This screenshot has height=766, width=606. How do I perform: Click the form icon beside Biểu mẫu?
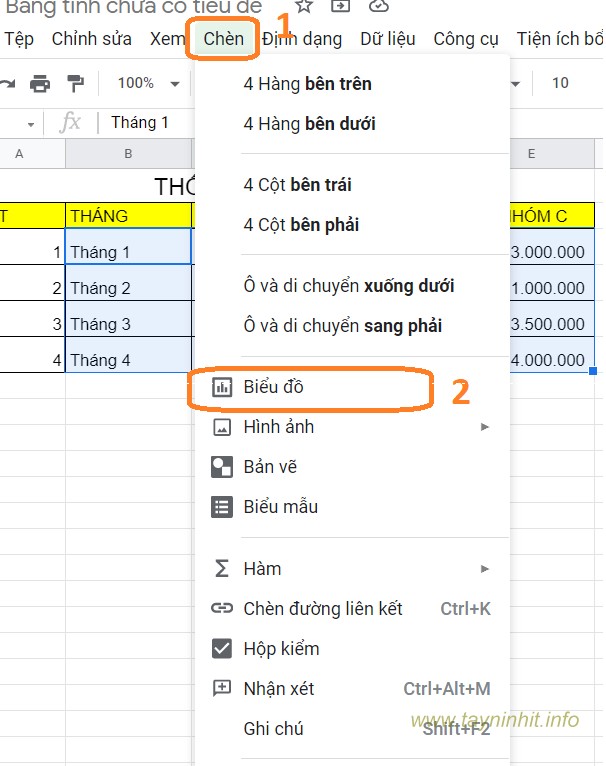click(222, 507)
